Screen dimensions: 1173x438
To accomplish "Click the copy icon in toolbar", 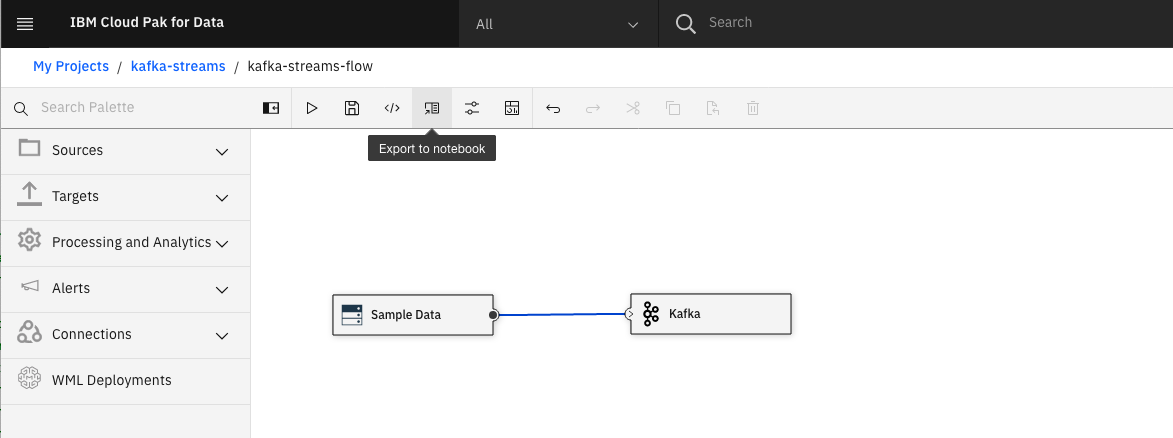I will tap(673, 109).
